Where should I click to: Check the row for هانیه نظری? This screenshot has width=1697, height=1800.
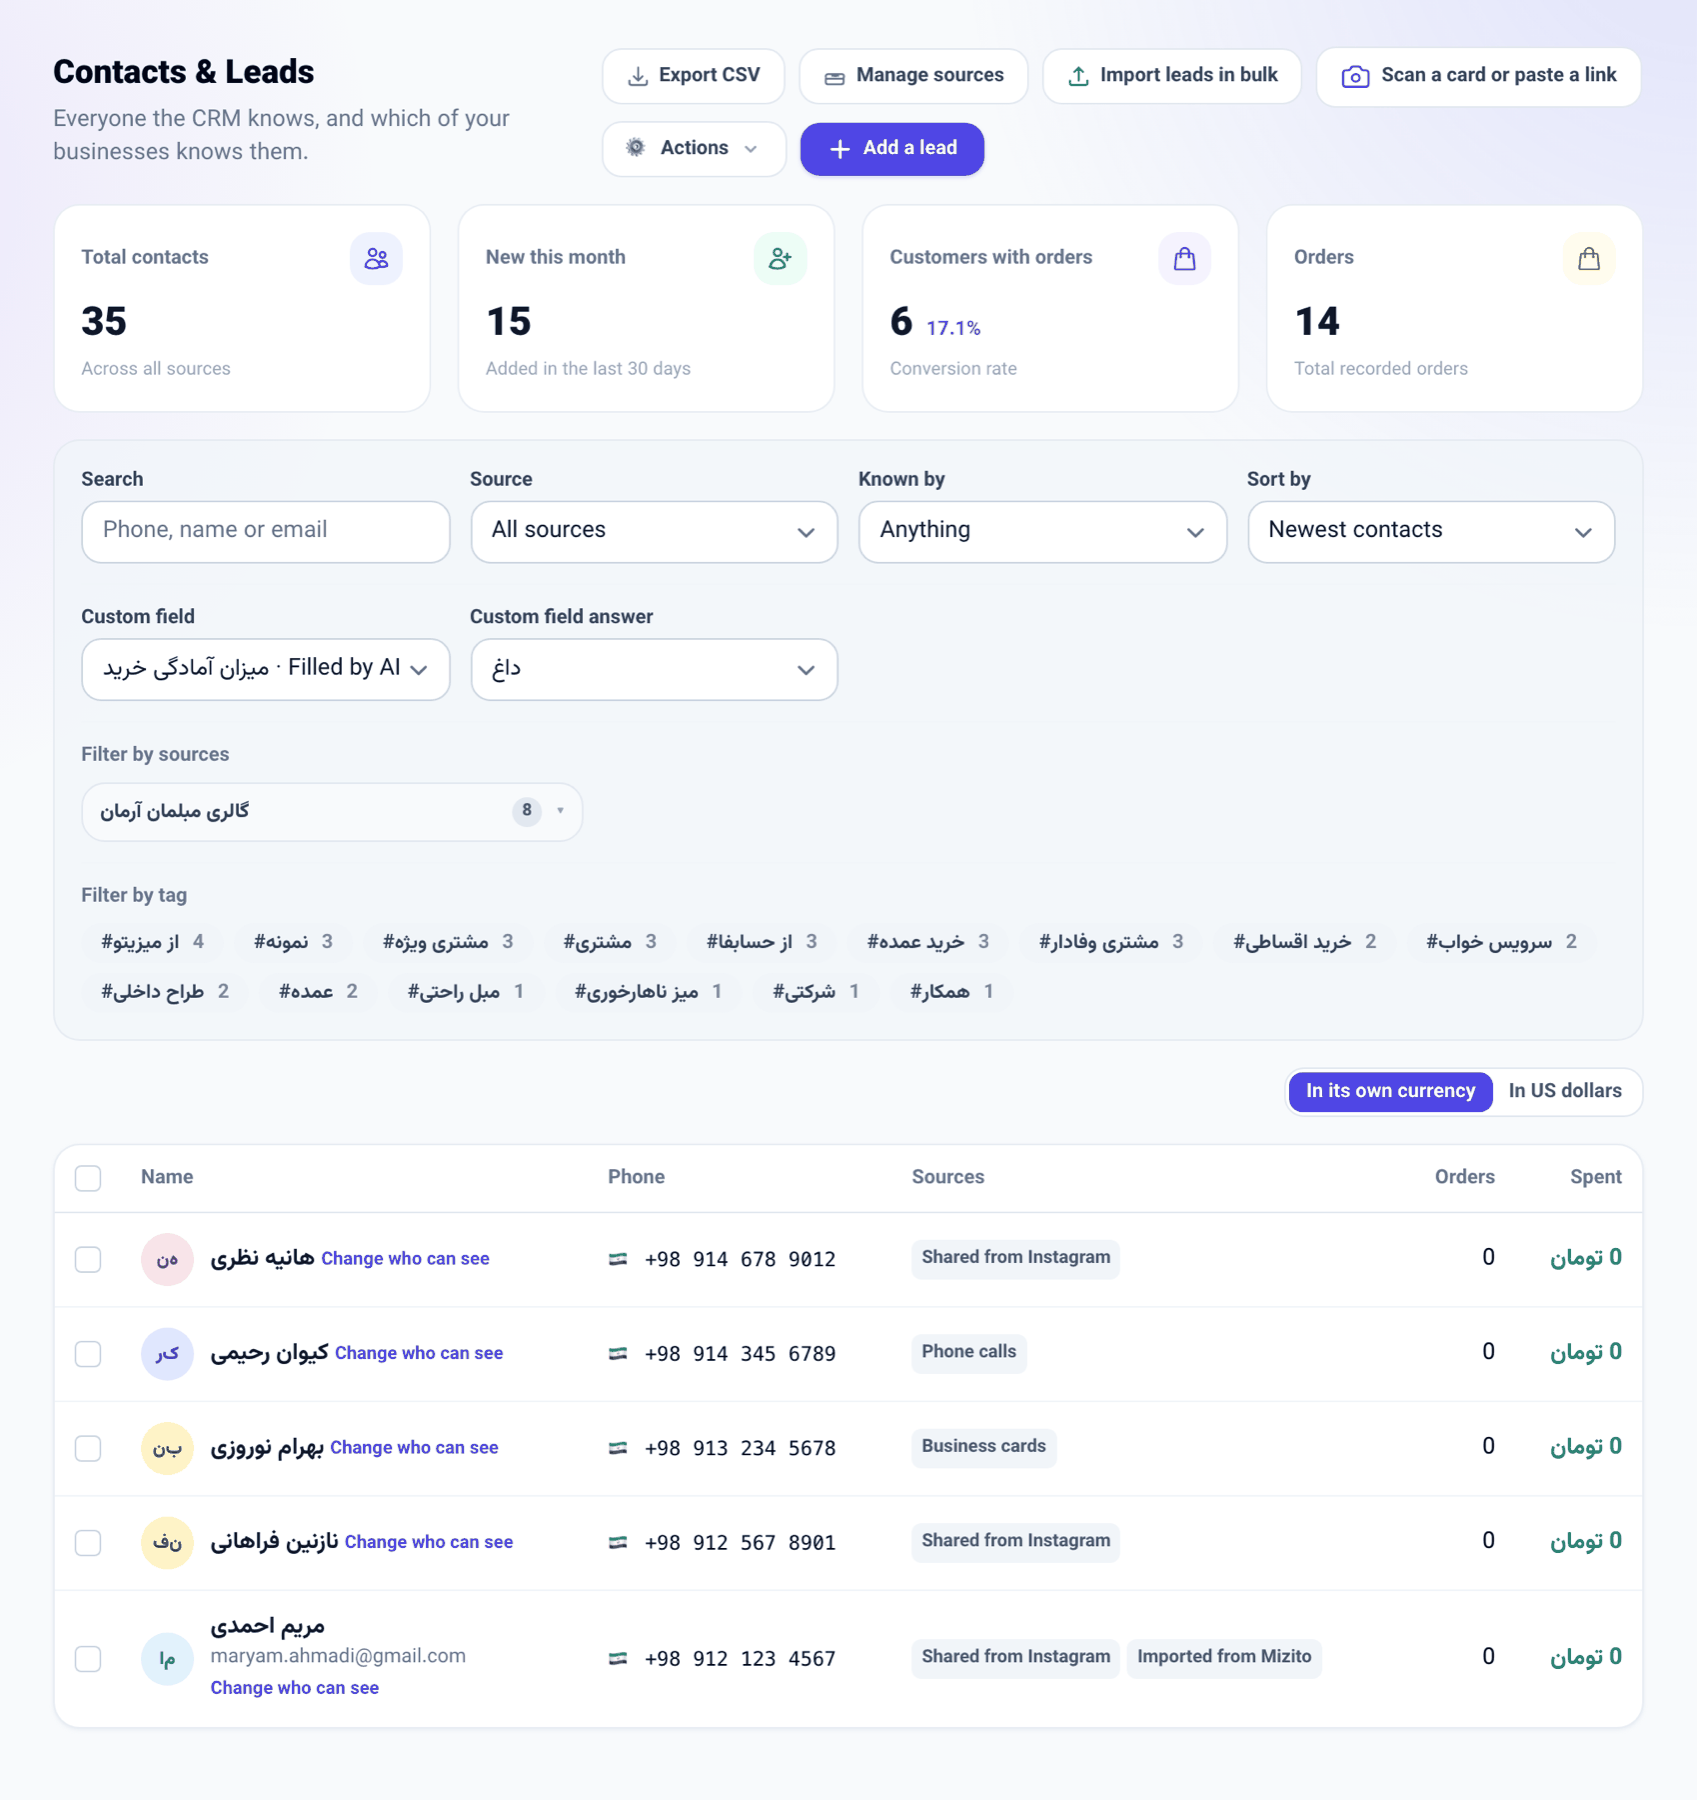tap(88, 1259)
